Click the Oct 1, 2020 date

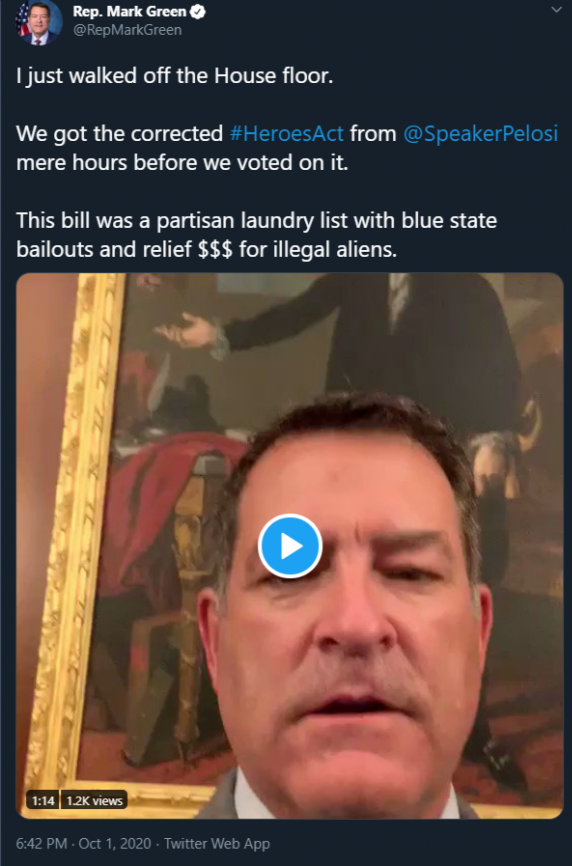click(115, 843)
